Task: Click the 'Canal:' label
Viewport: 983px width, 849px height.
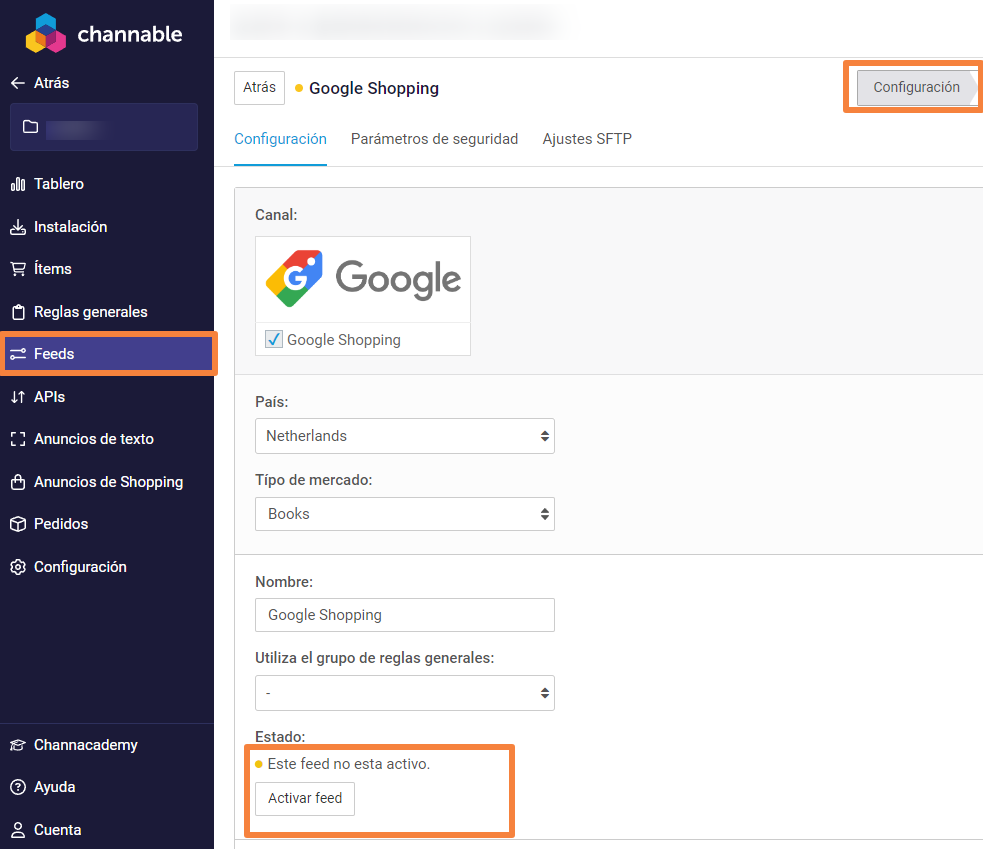Action: (276, 215)
